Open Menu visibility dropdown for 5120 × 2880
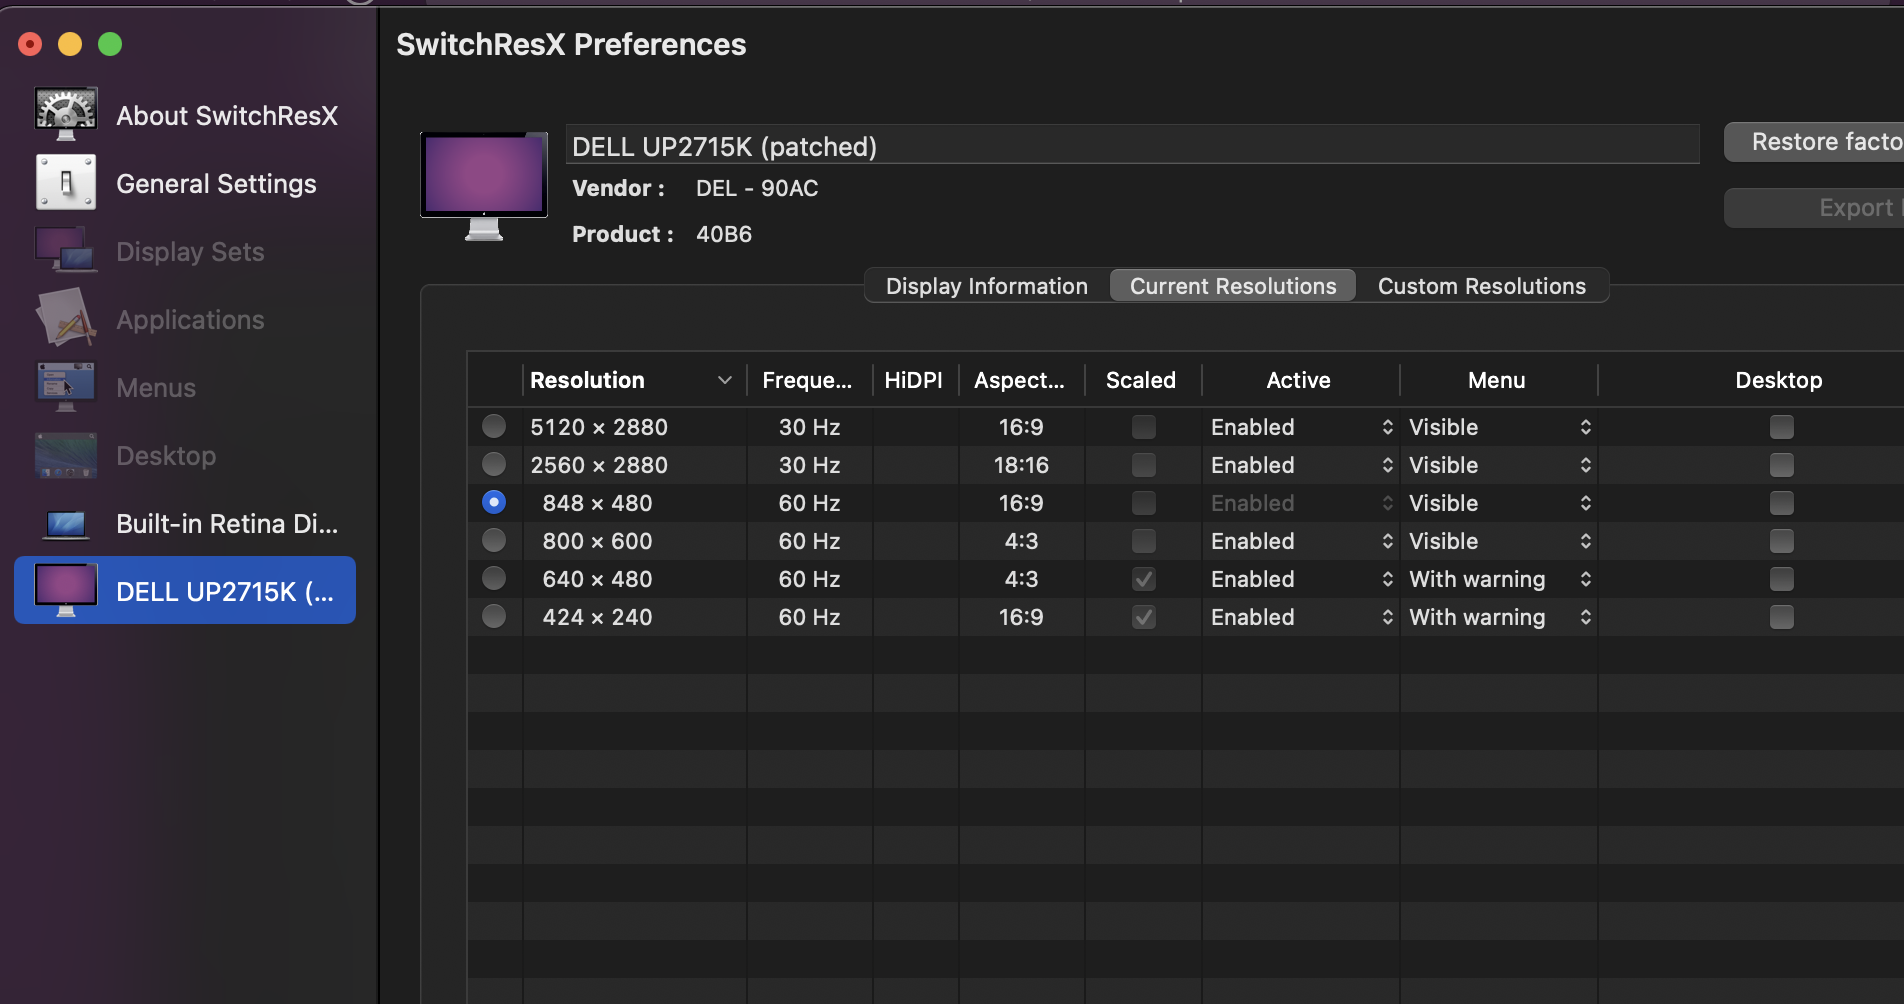Screen dimensions: 1904x1004 (x=1499, y=427)
